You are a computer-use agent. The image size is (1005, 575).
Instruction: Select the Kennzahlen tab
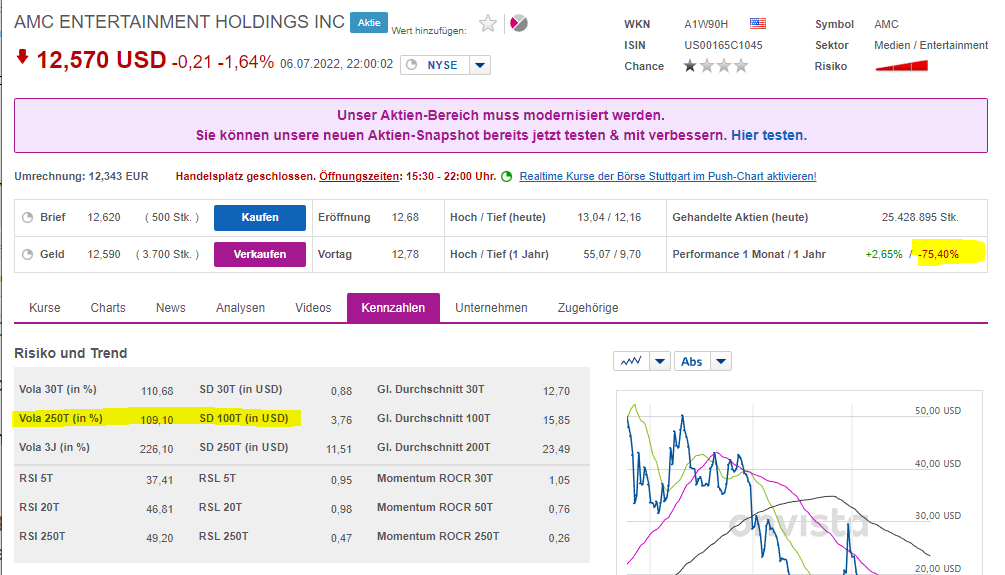pyautogui.click(x=393, y=308)
